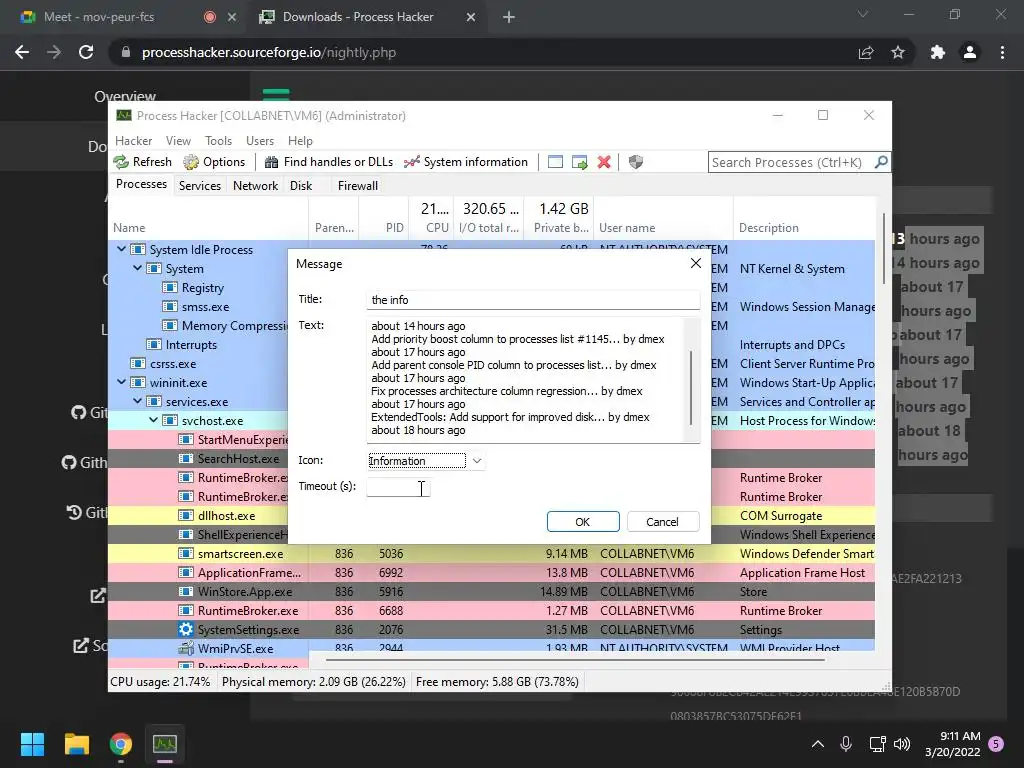Collapse the svchost.exe tree node
Viewport: 1024px width, 768px height.
coord(153,421)
